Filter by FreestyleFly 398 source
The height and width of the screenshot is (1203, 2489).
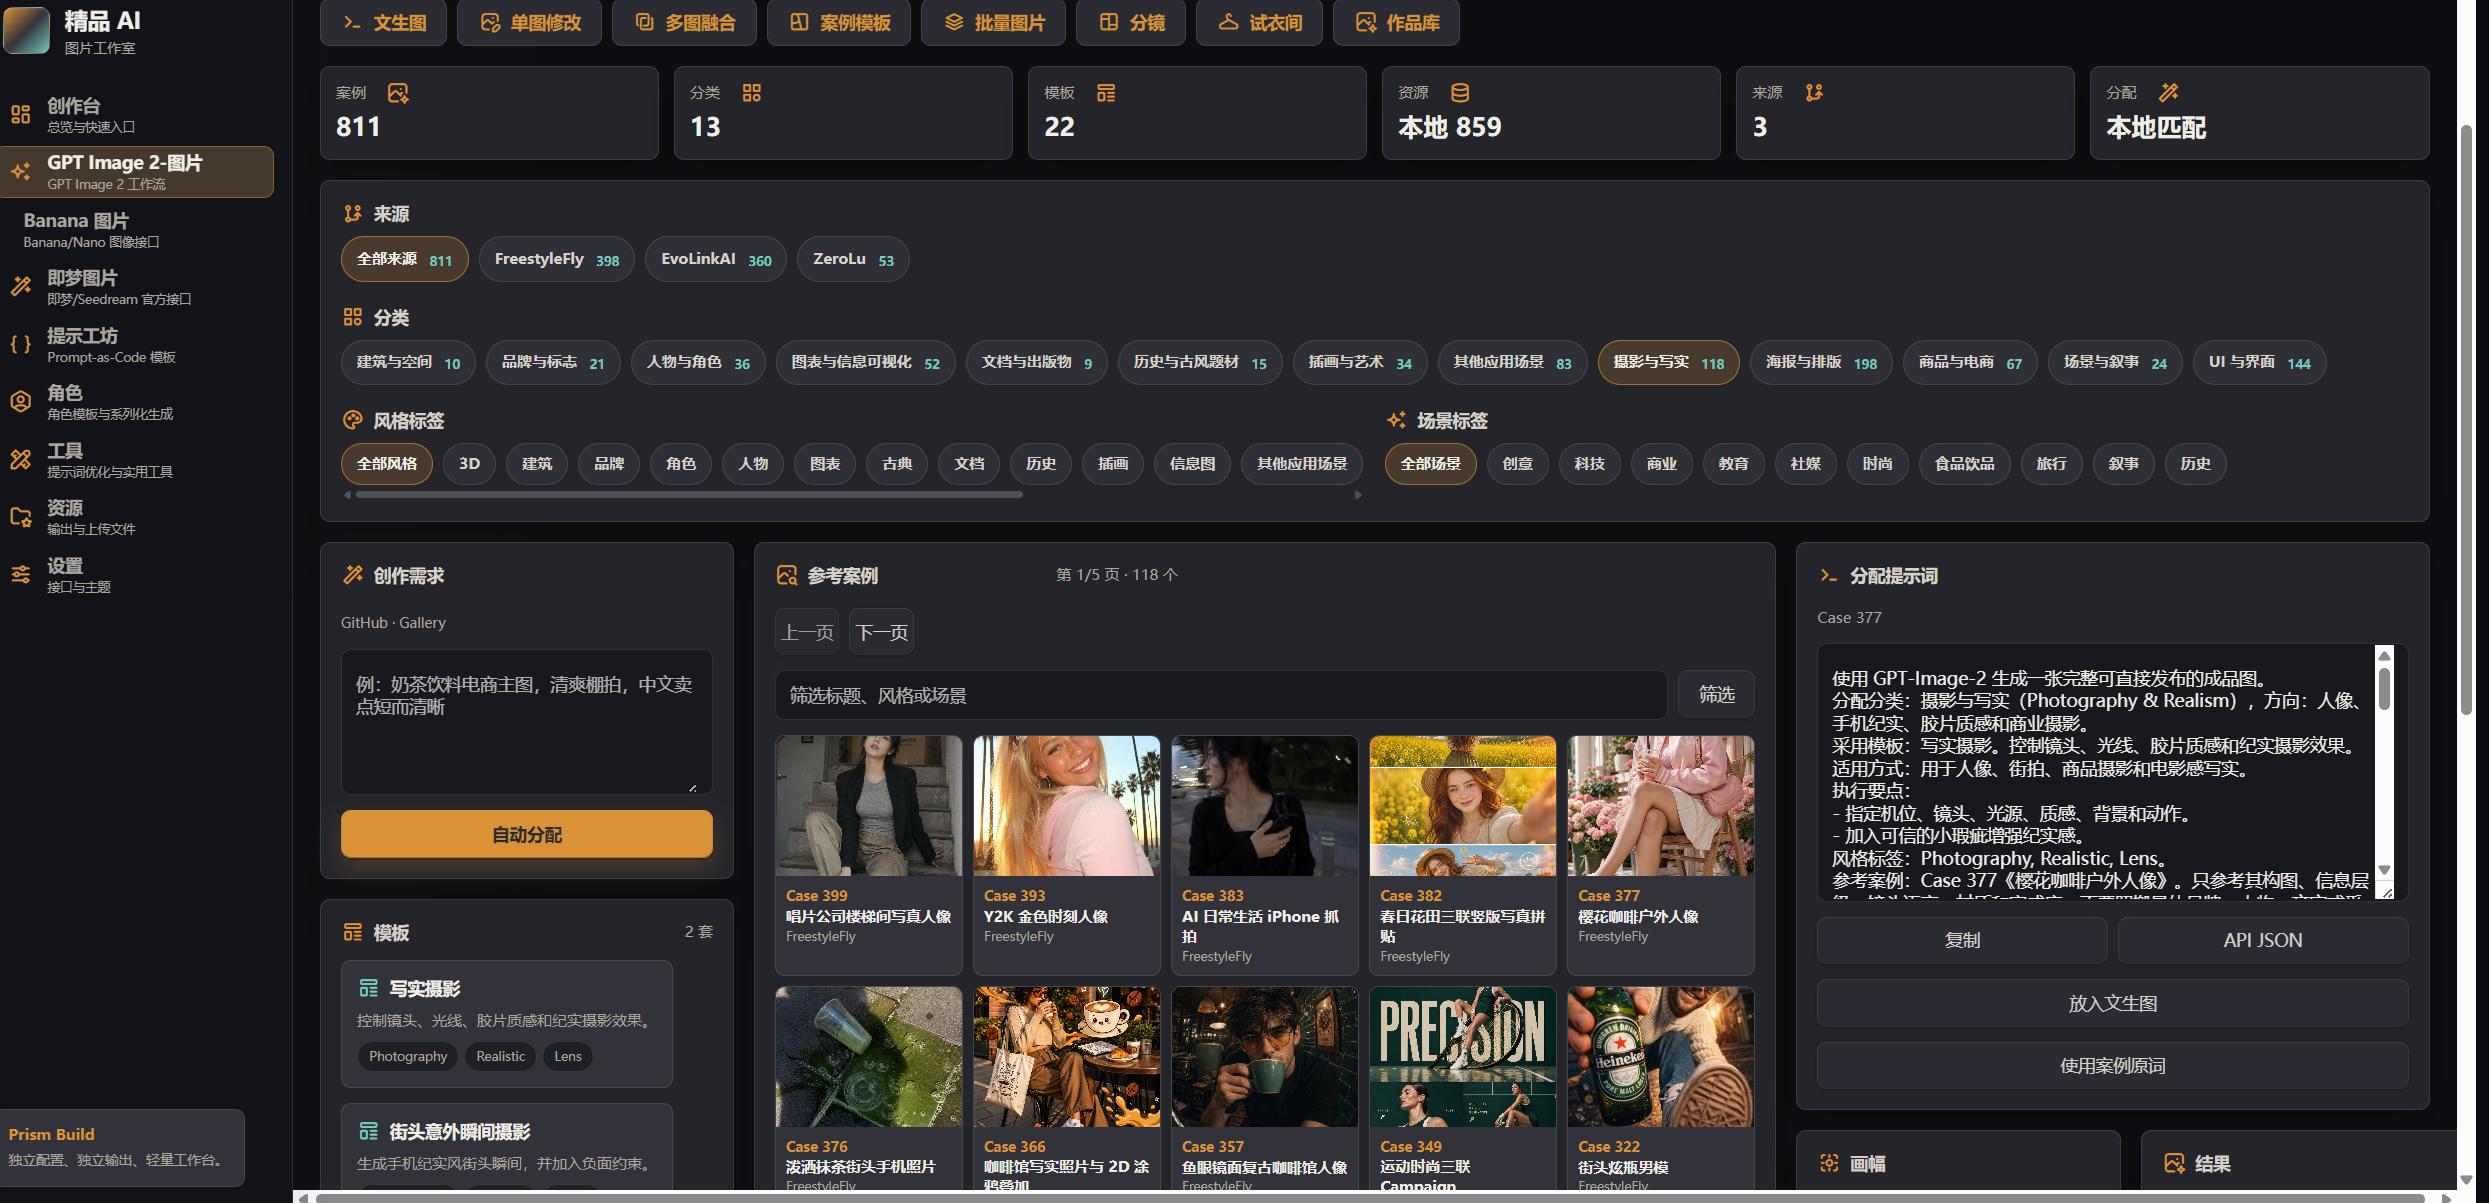[556, 259]
